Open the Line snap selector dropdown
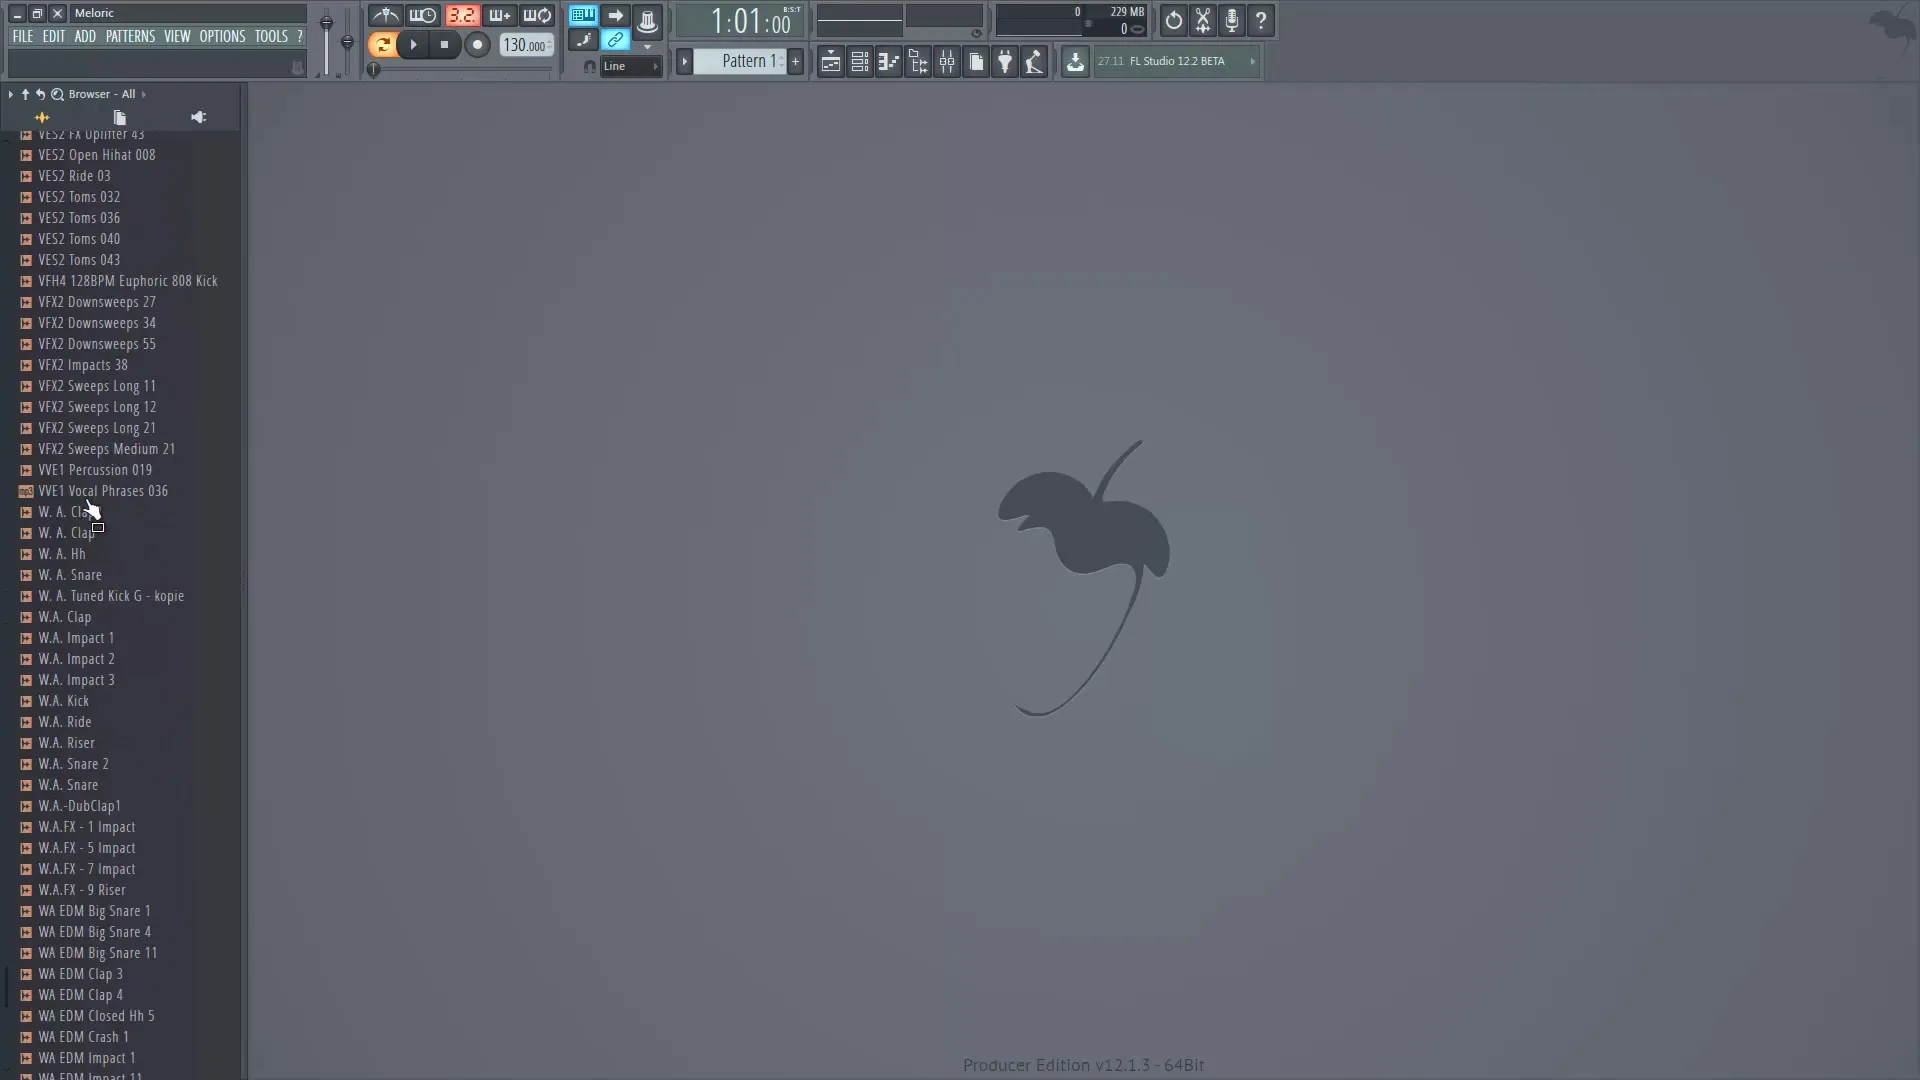 [631, 66]
